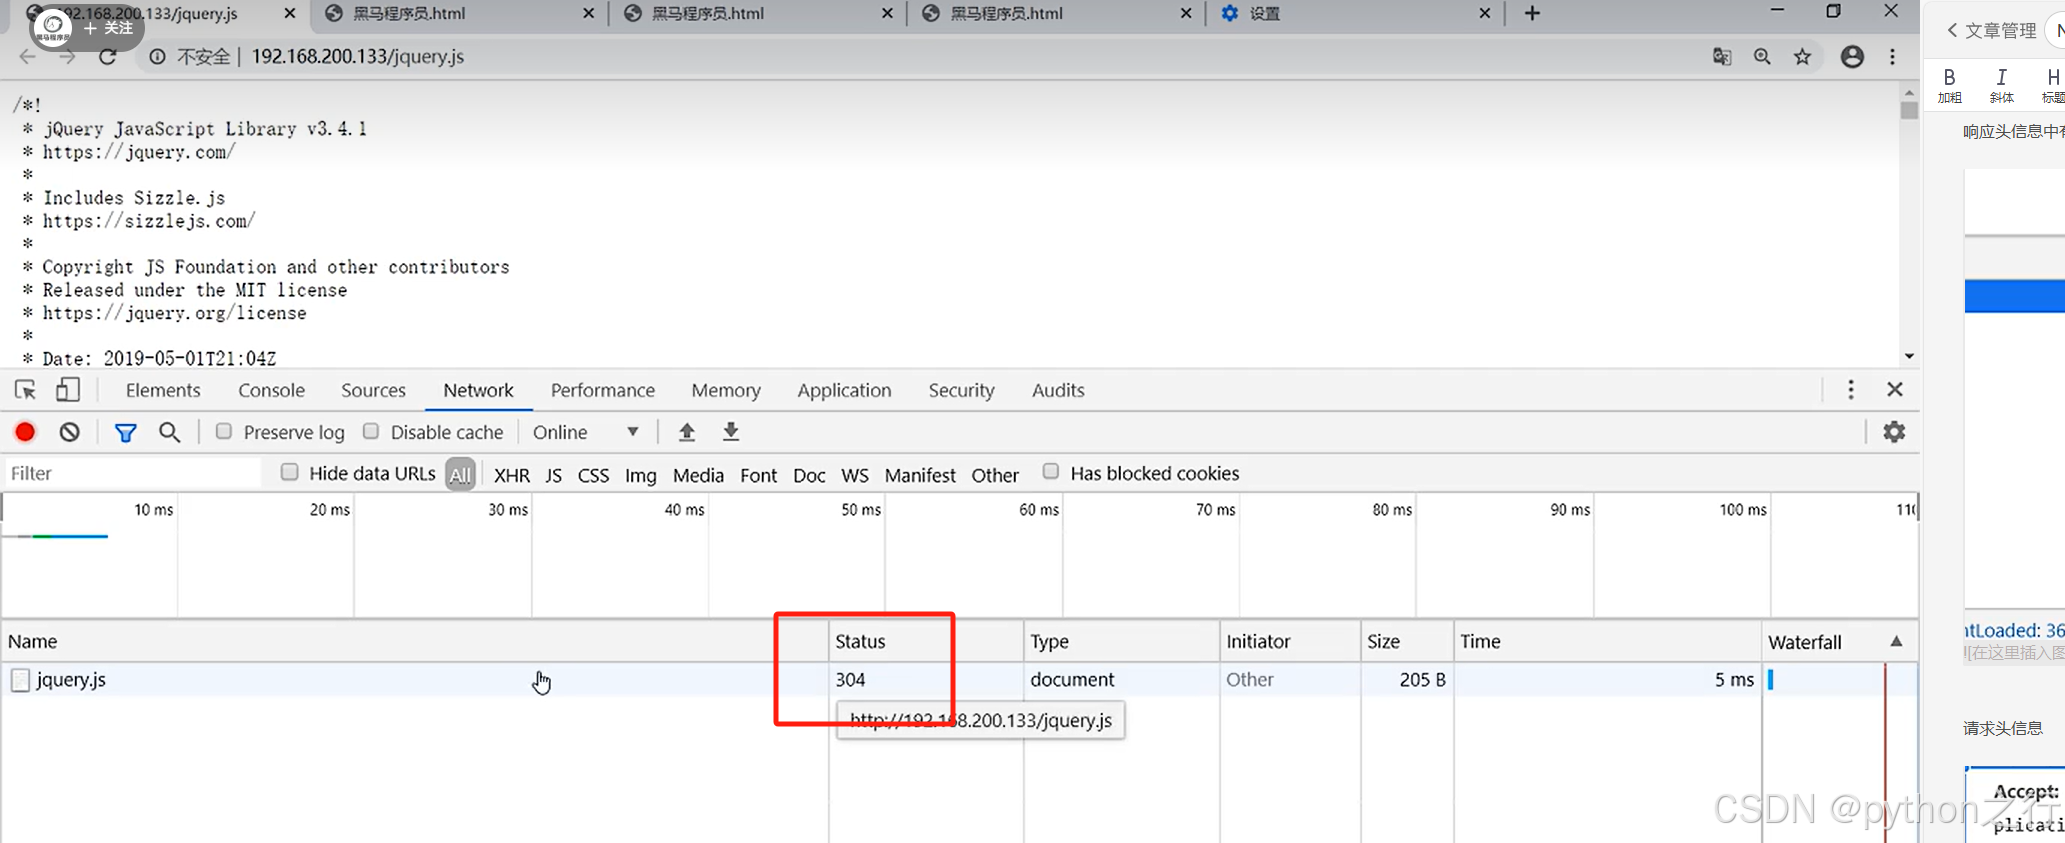The image size is (2065, 843).
Task: Open the Security tab
Action: pyautogui.click(x=961, y=390)
